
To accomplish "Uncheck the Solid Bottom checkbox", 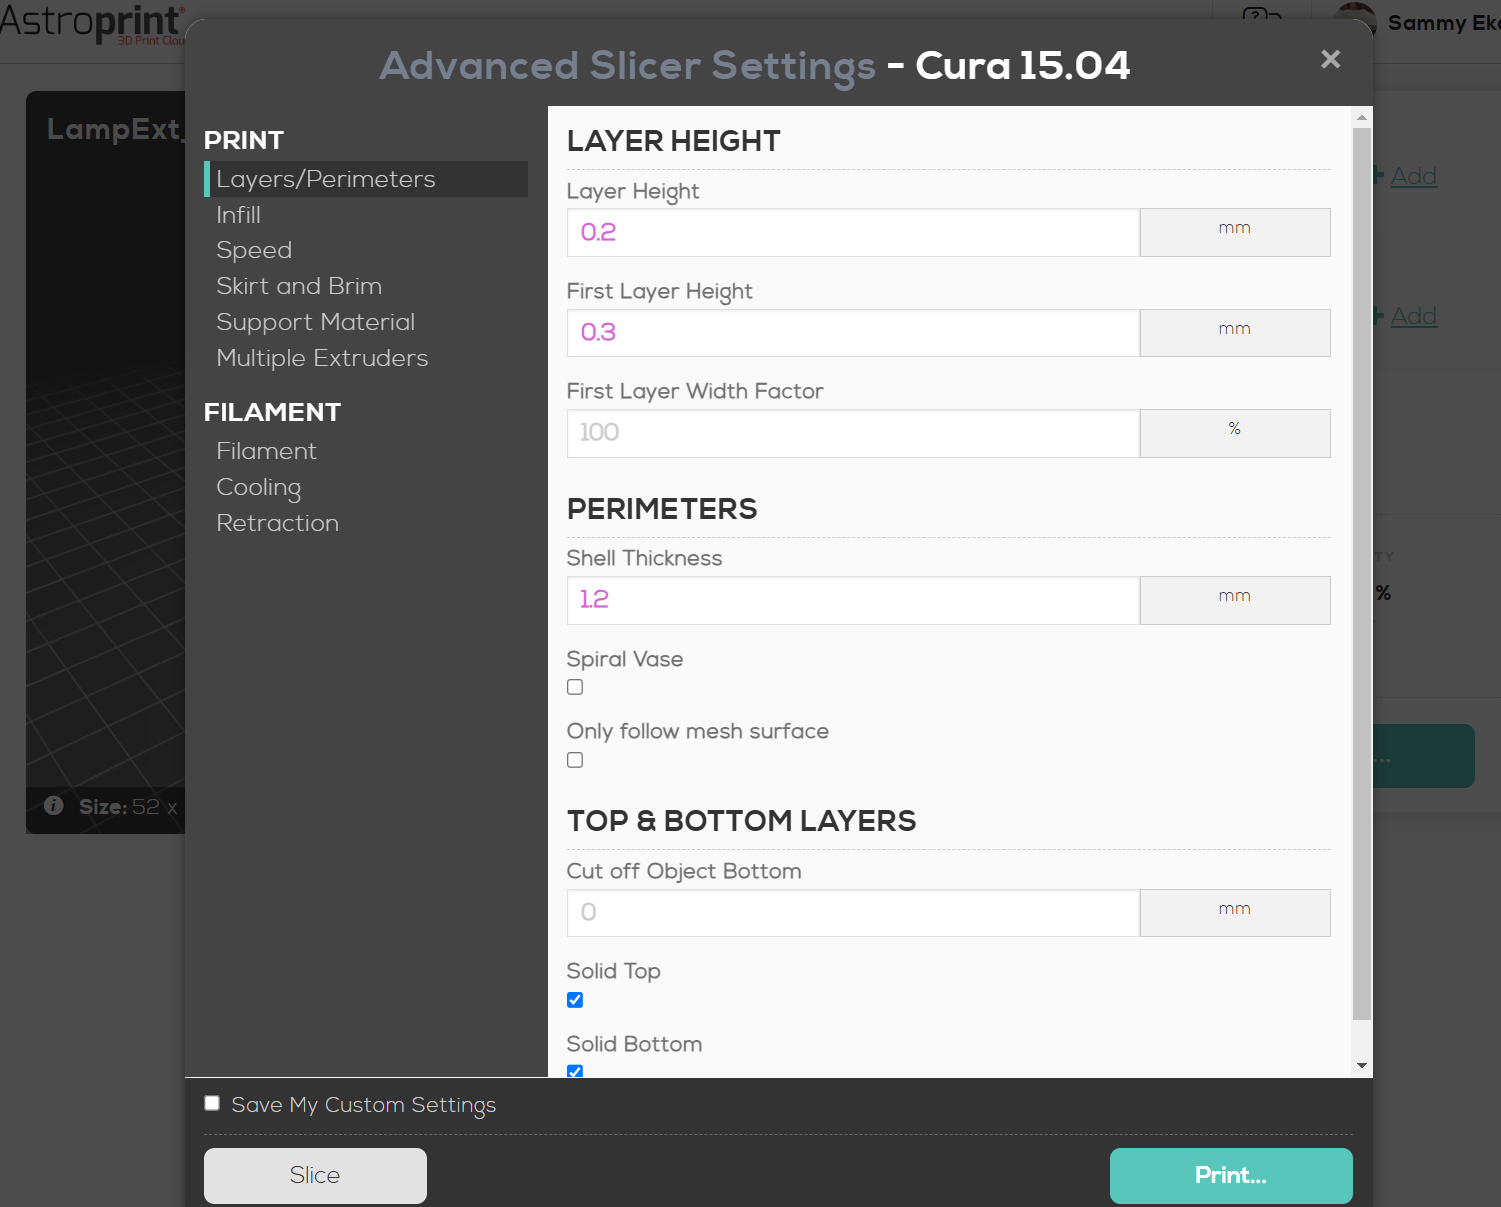I will 575,1071.
